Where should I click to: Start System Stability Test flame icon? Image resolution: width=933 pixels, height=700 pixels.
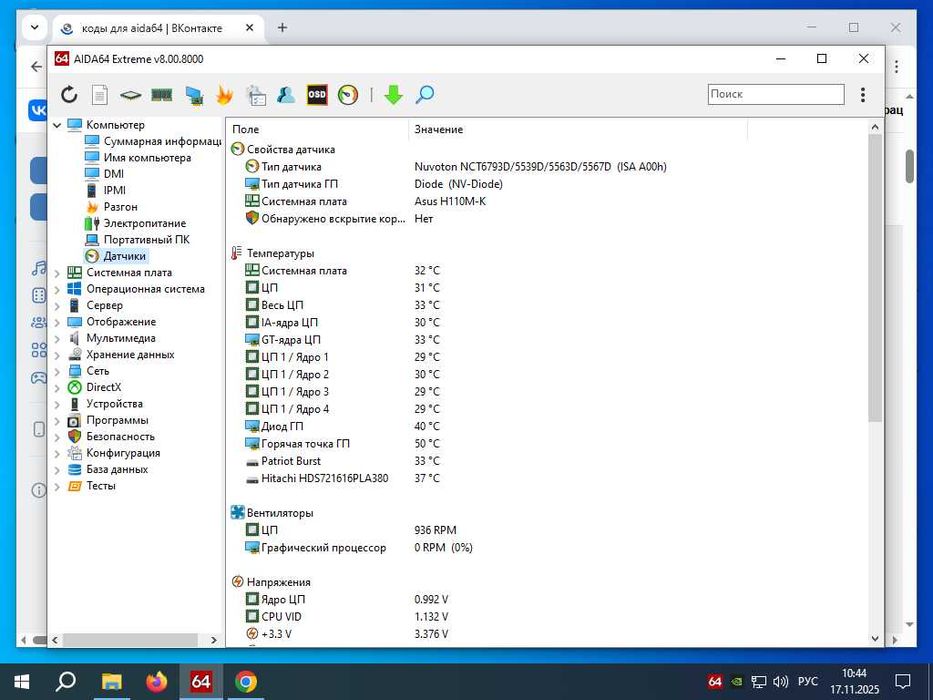click(x=224, y=95)
